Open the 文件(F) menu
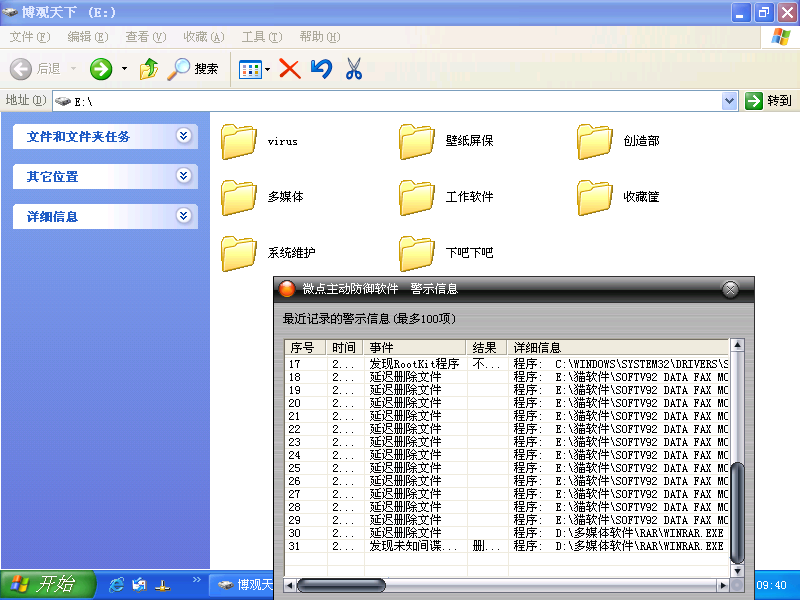Viewport: 800px width, 600px height. pos(30,37)
